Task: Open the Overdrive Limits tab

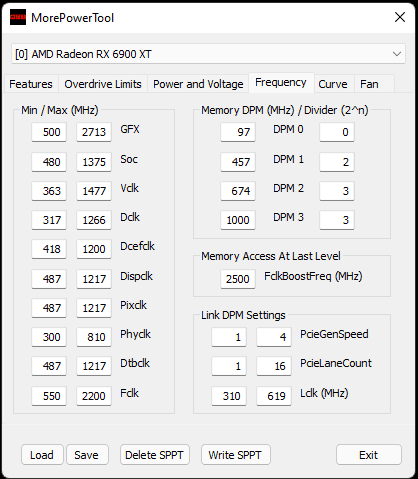Action: [103, 84]
